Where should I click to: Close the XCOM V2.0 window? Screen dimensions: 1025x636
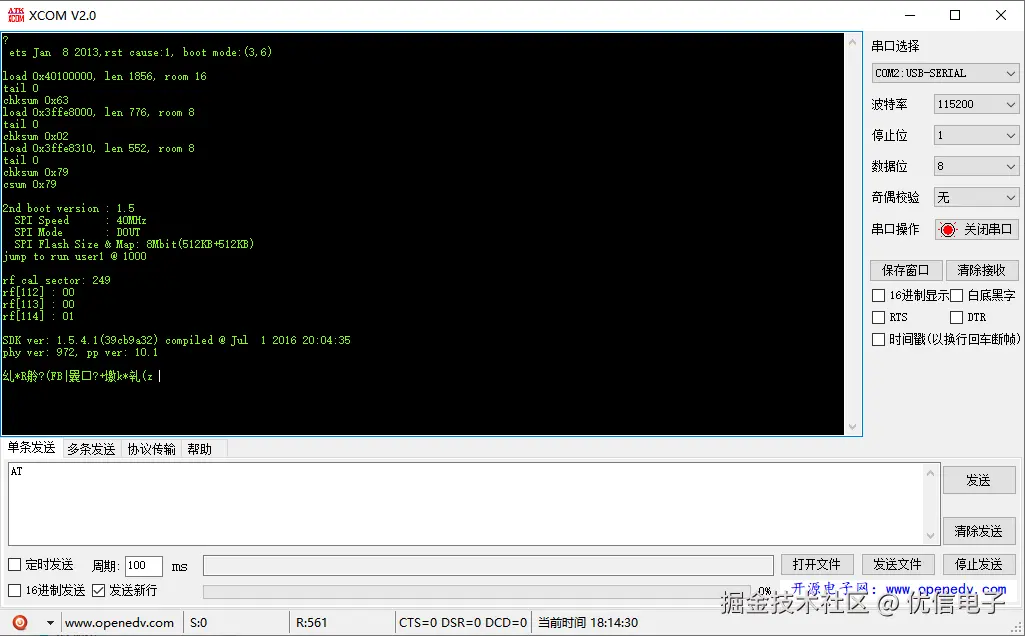pos(1001,15)
